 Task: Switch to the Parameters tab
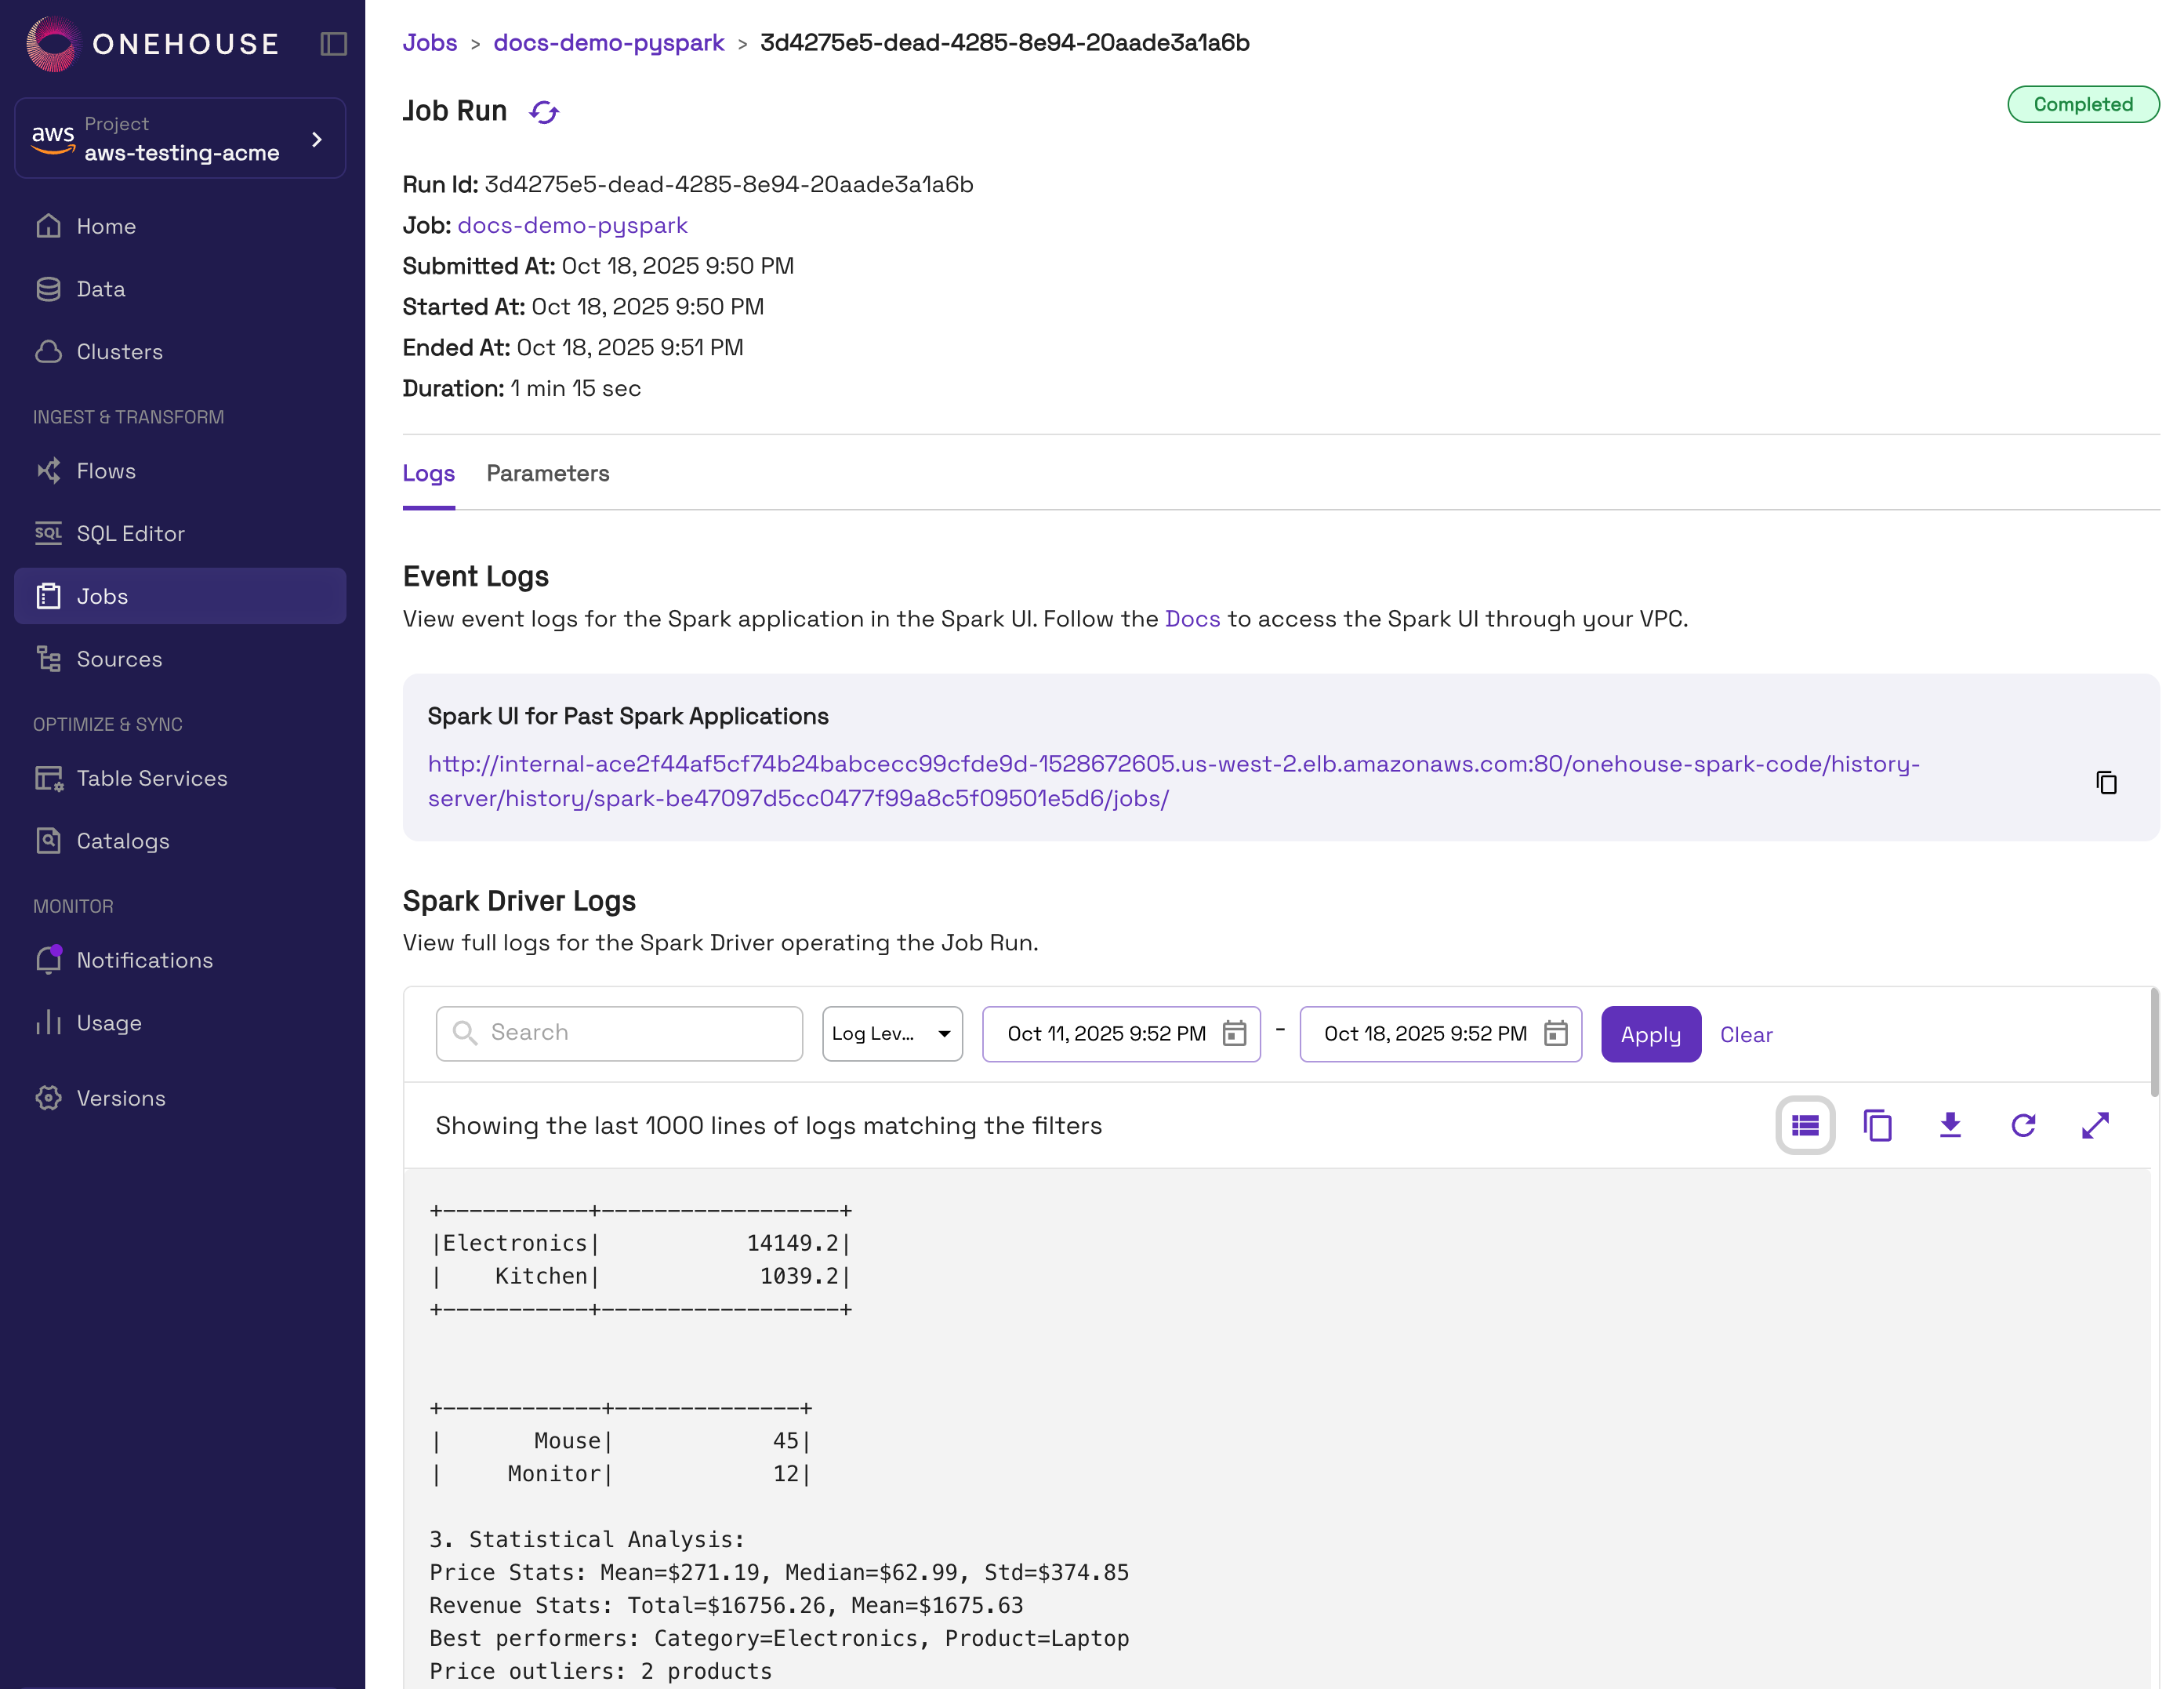coord(547,473)
